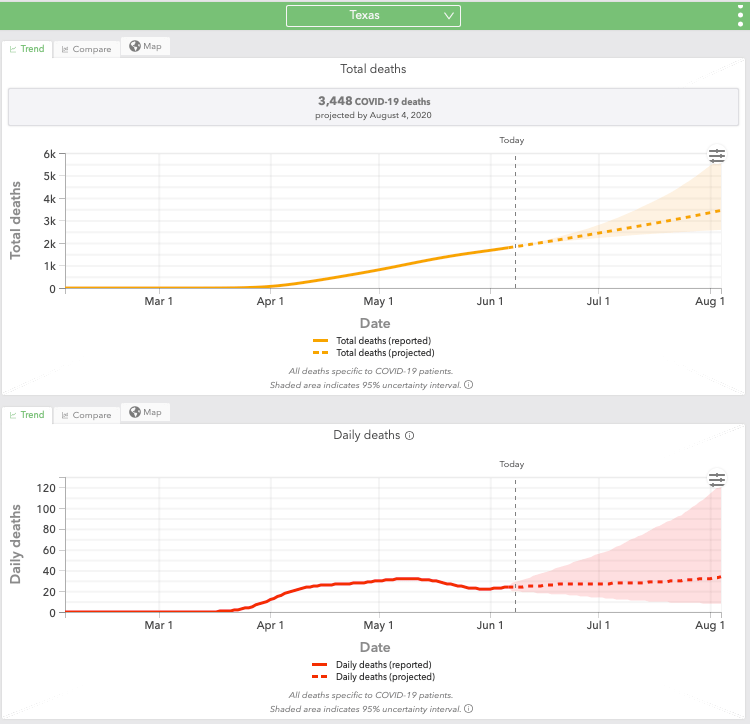The image size is (750, 724).
Task: Hide Daily deaths (projected) legend series
Action: pyautogui.click(x=375, y=677)
